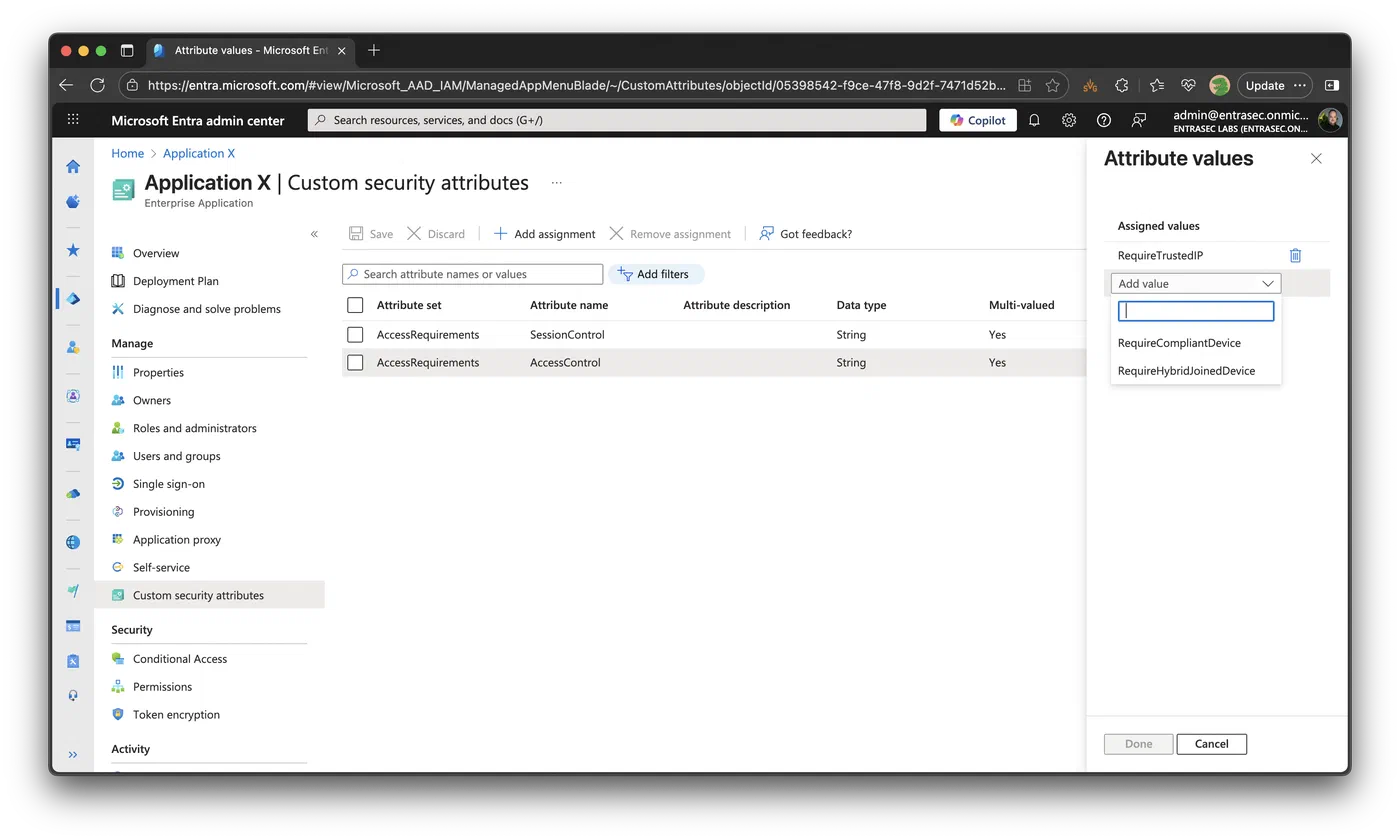
Task: Focus the search attribute names field
Action: coord(473,274)
